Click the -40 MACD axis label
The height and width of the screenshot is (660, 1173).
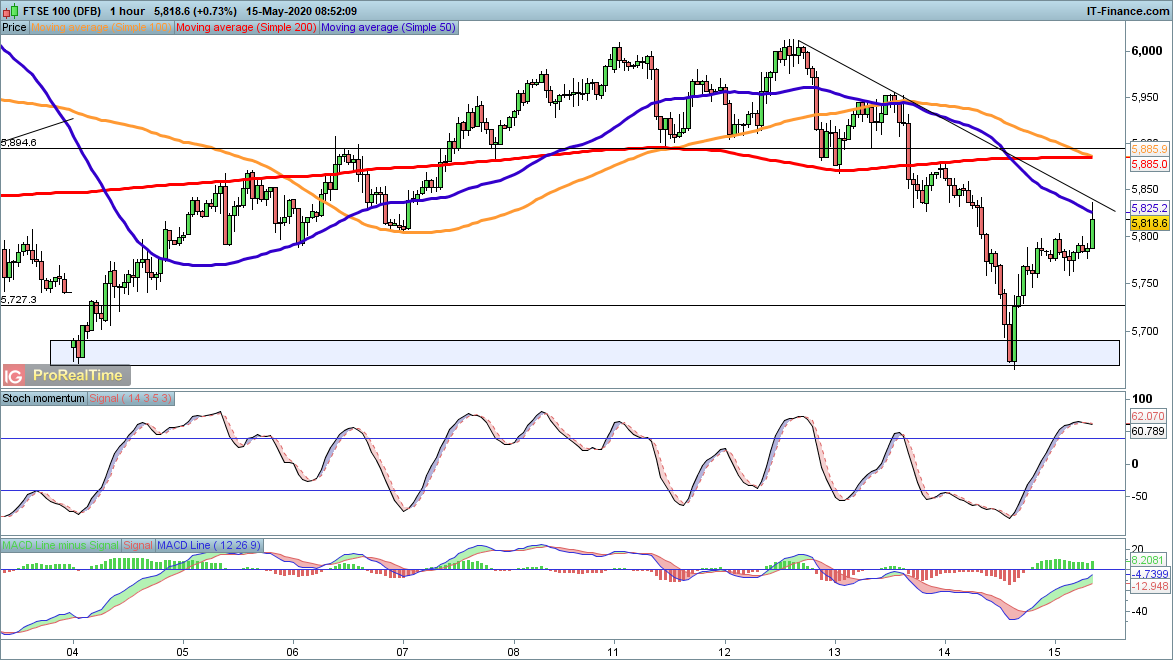[1140, 611]
